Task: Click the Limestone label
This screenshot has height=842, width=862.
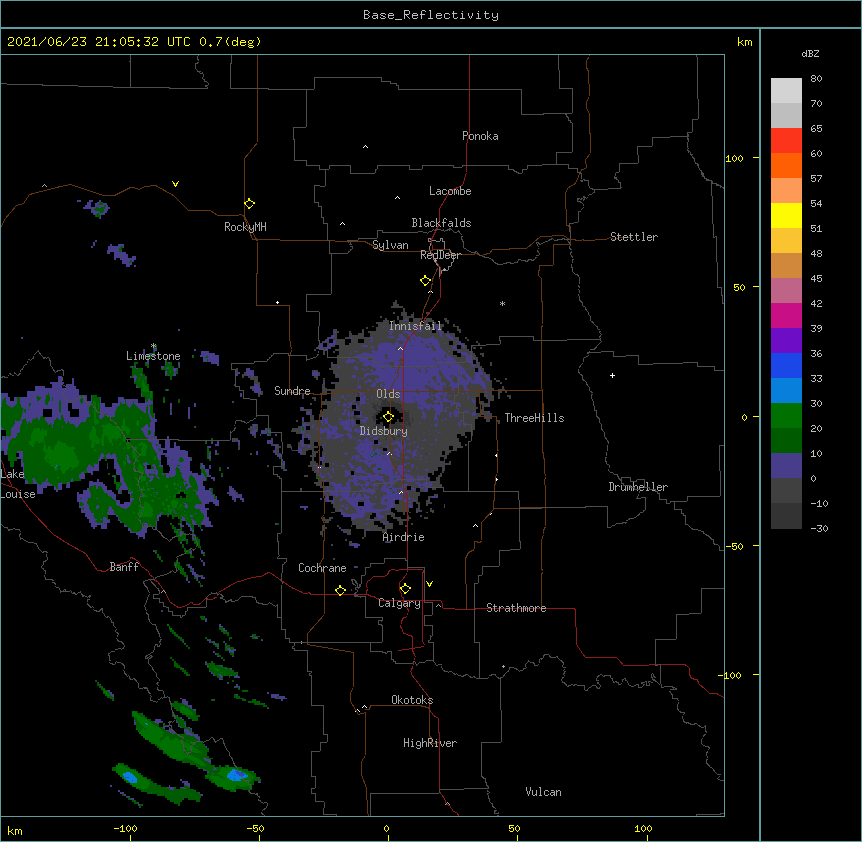Action: pyautogui.click(x=153, y=356)
